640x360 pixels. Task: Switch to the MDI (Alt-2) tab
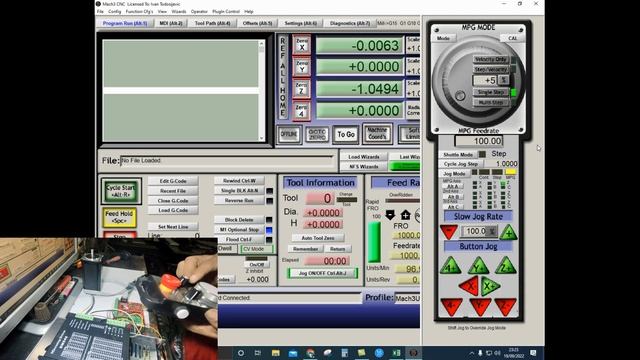(x=171, y=23)
